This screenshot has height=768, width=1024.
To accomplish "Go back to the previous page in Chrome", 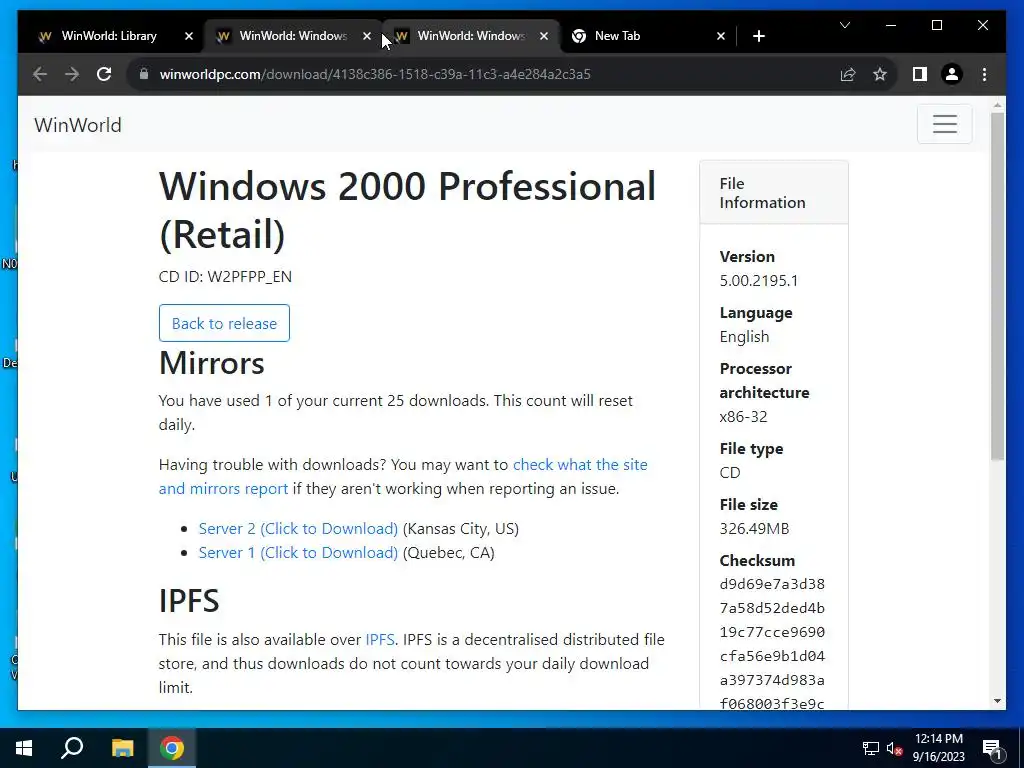I will 40,74.
